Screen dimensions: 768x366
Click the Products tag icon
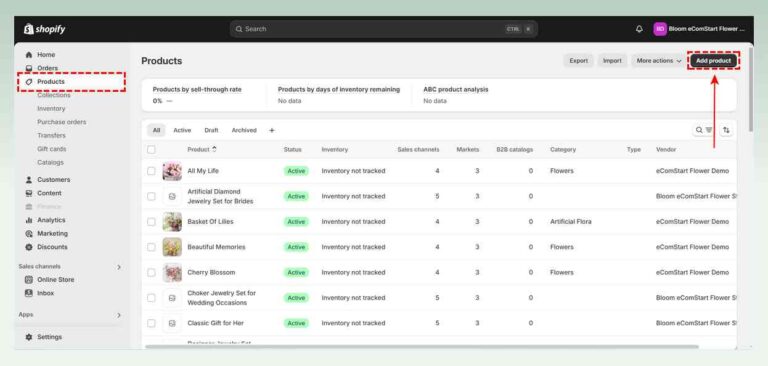tap(29, 82)
